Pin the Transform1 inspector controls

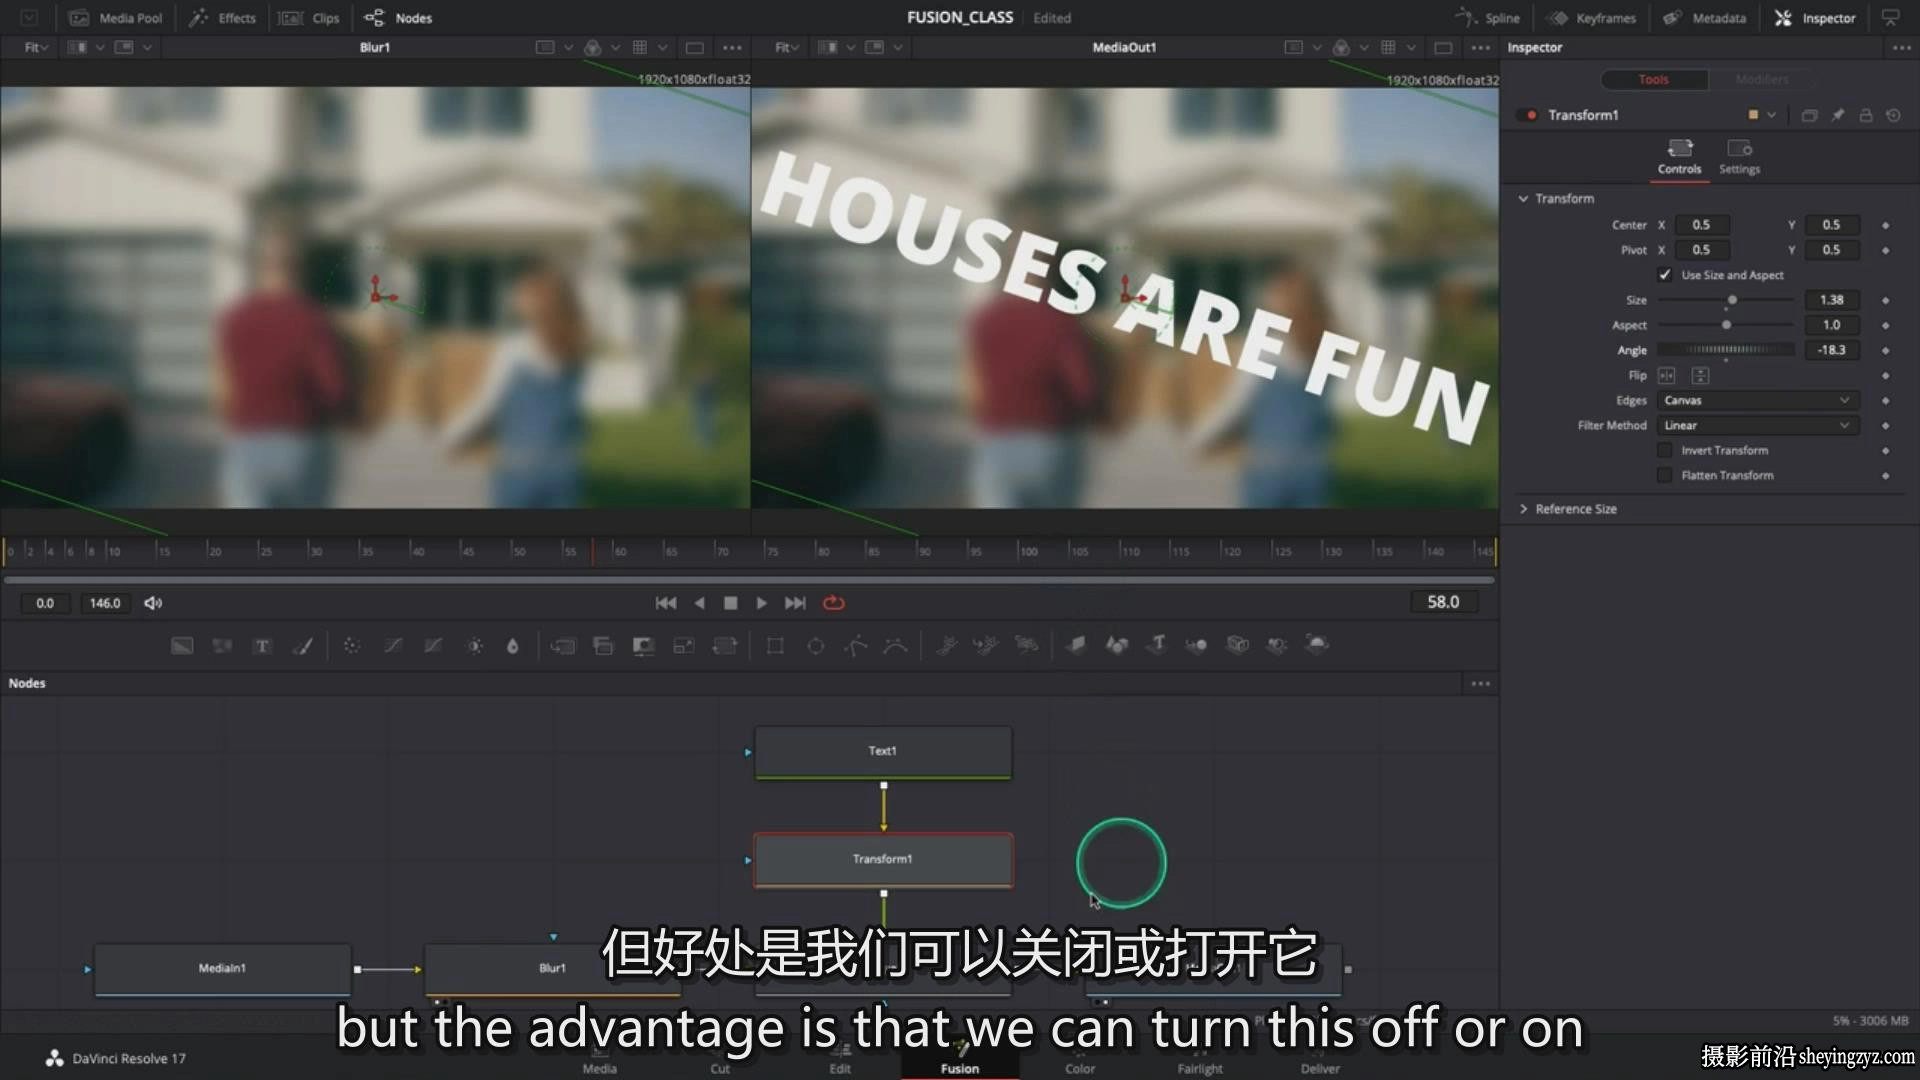[1838, 115]
